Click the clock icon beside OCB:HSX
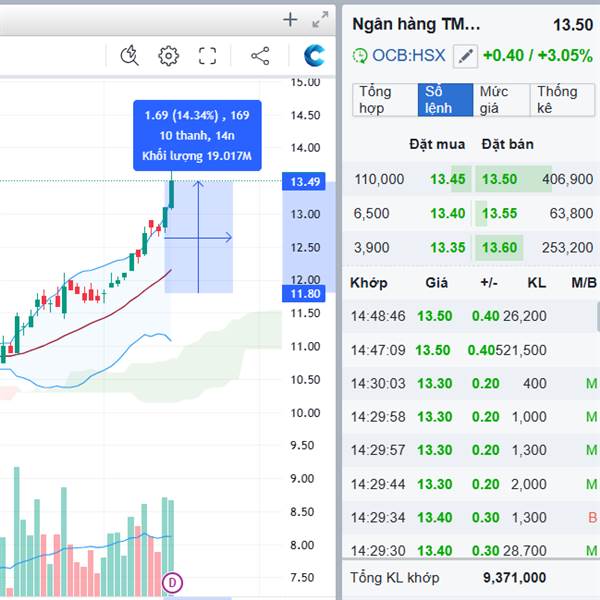Image resolution: width=600 pixels, height=600 pixels. coord(359,56)
